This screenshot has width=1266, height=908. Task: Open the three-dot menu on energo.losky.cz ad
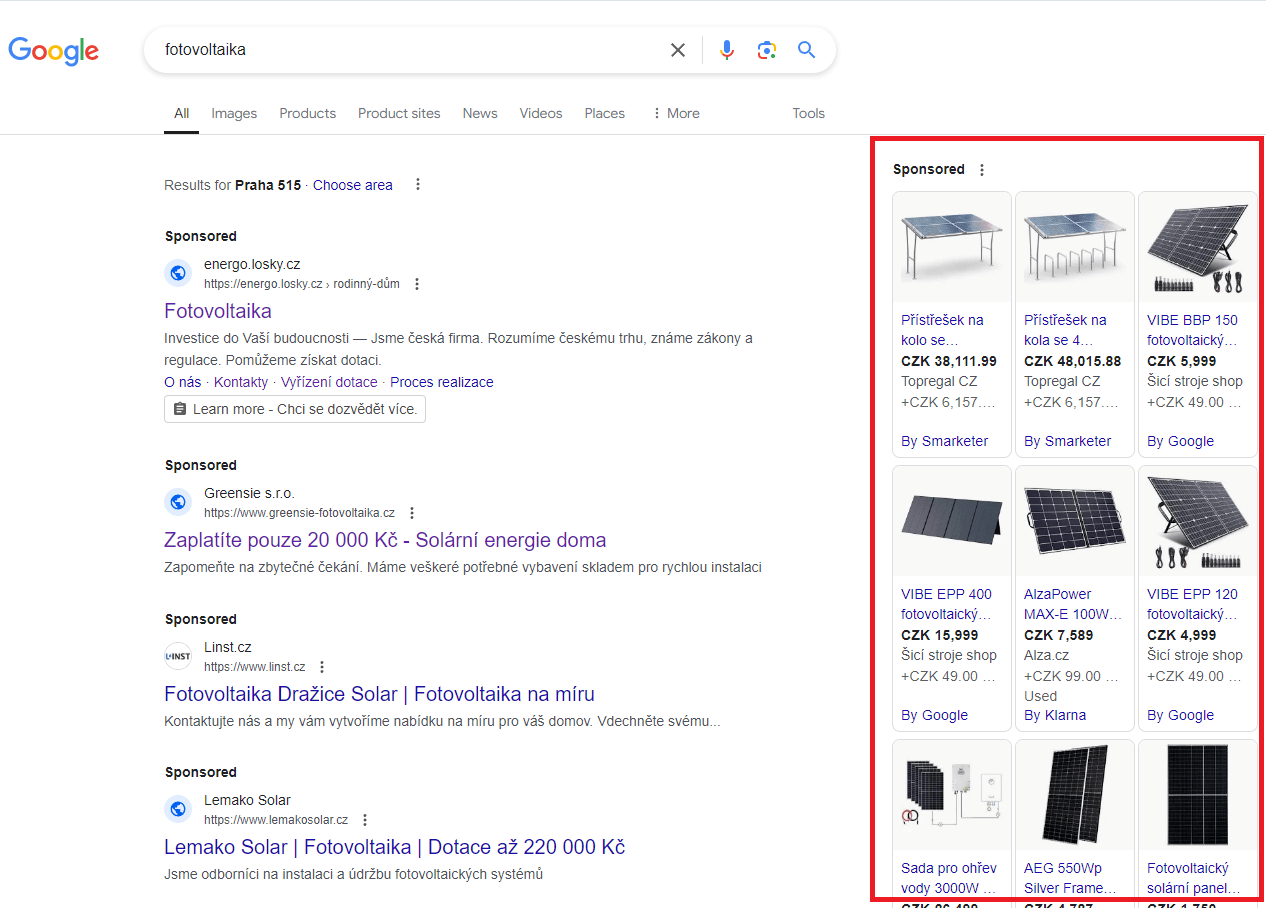[x=416, y=283]
